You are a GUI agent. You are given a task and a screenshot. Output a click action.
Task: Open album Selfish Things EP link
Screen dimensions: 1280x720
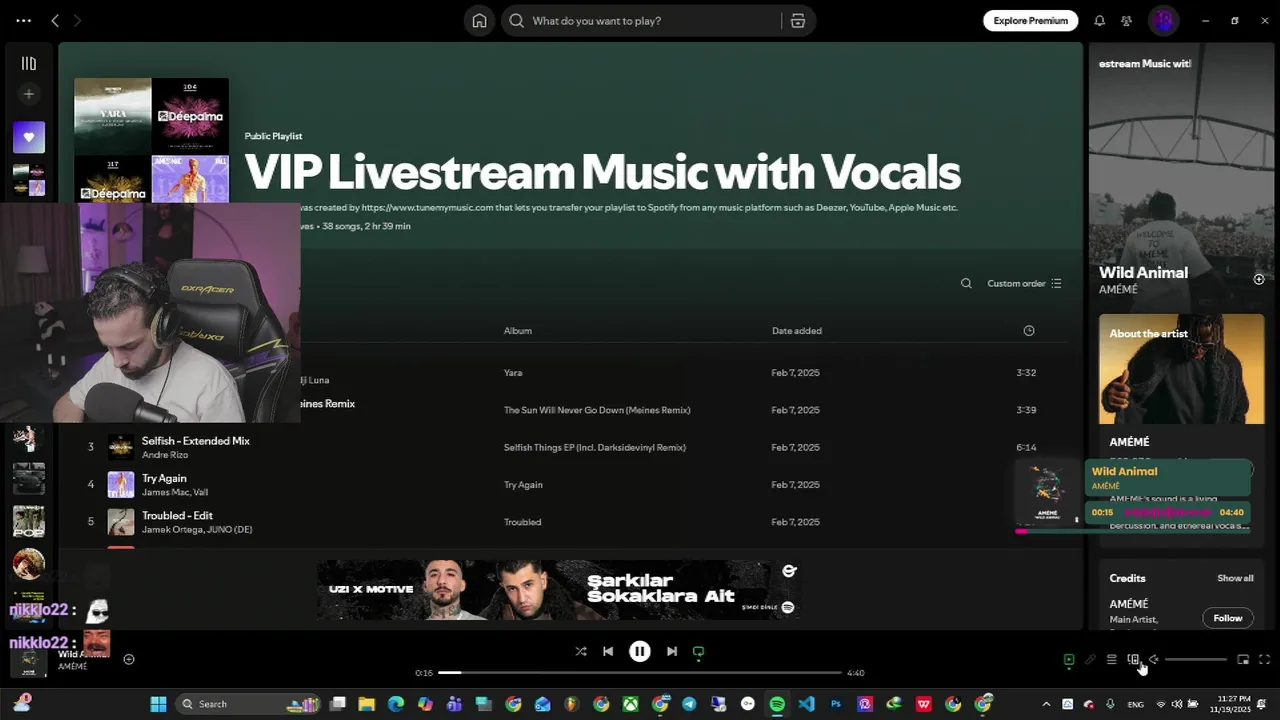pyautogui.click(x=595, y=447)
